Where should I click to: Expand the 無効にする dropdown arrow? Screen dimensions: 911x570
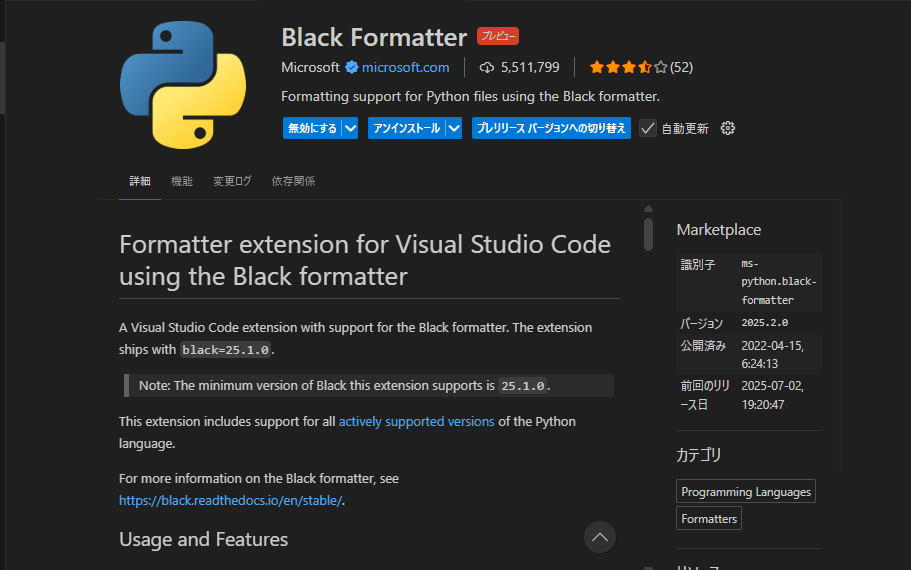350,128
